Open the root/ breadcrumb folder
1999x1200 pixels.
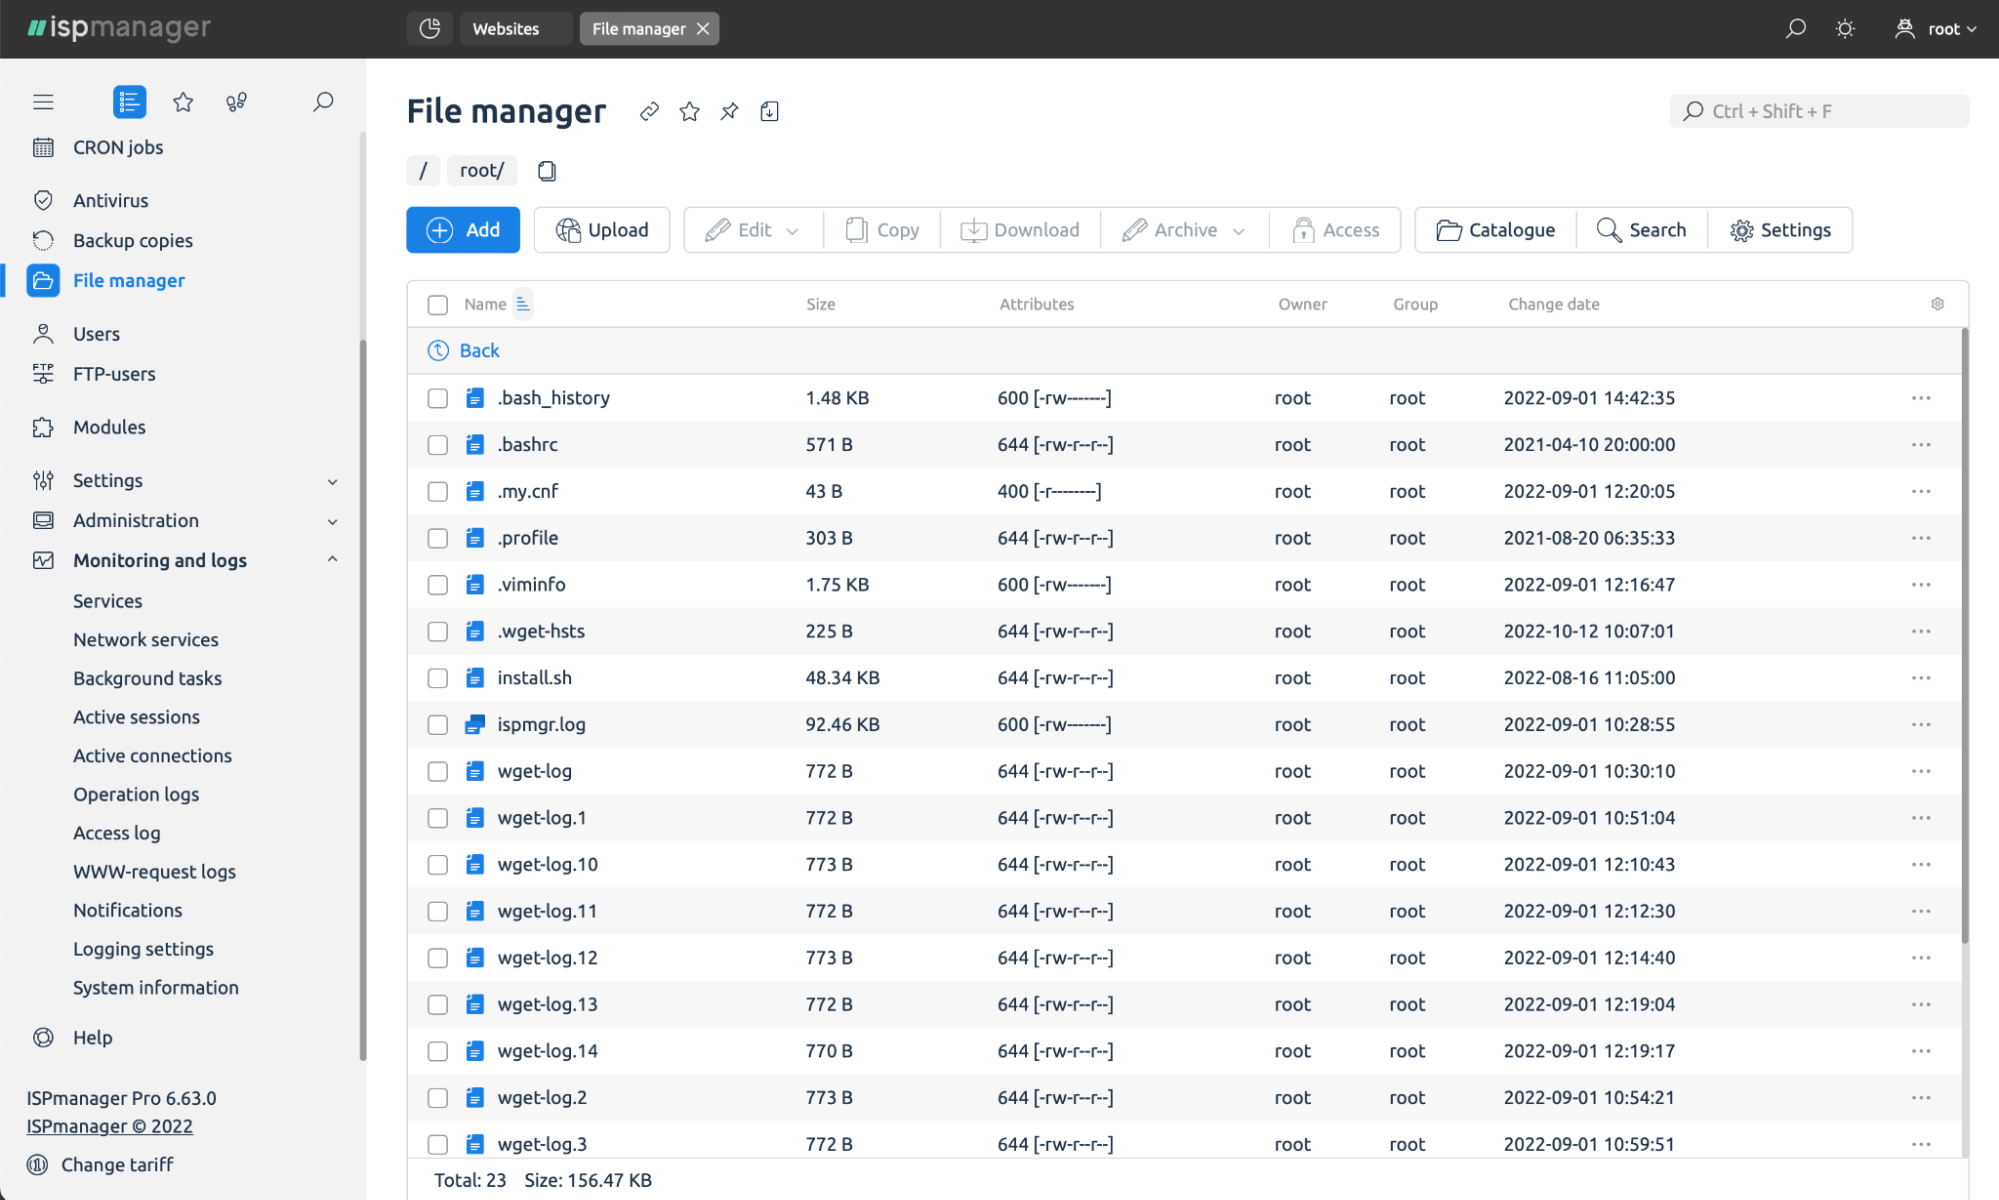pos(482,171)
